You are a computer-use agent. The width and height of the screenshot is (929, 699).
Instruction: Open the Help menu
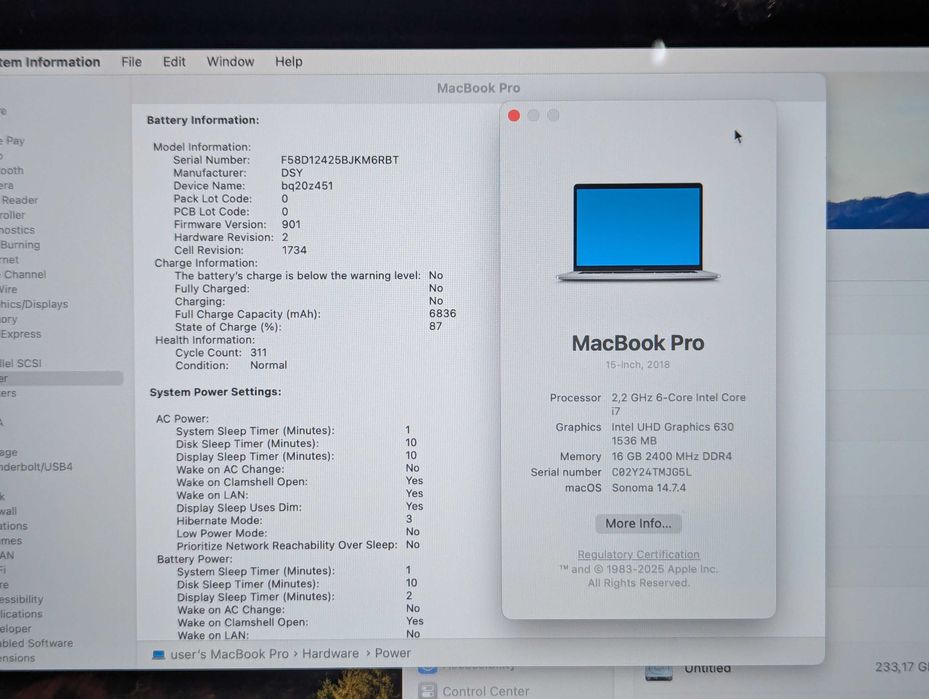point(289,62)
